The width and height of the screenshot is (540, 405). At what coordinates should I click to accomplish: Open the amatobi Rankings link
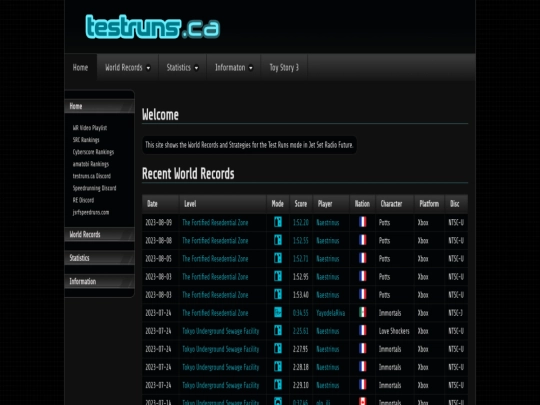coord(91,164)
